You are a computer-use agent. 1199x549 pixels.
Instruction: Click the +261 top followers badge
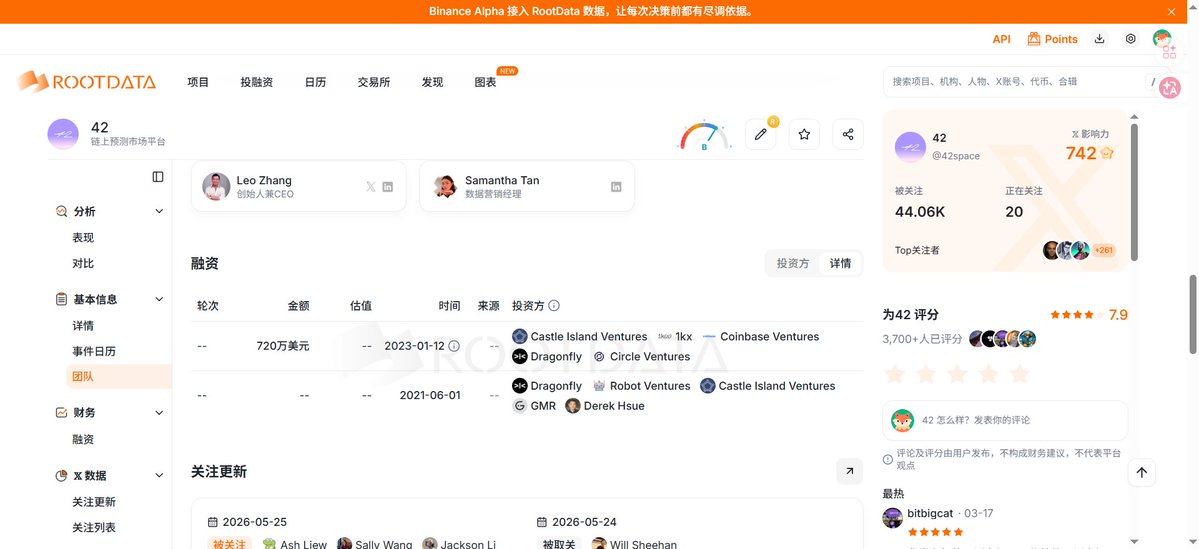[x=1103, y=250]
